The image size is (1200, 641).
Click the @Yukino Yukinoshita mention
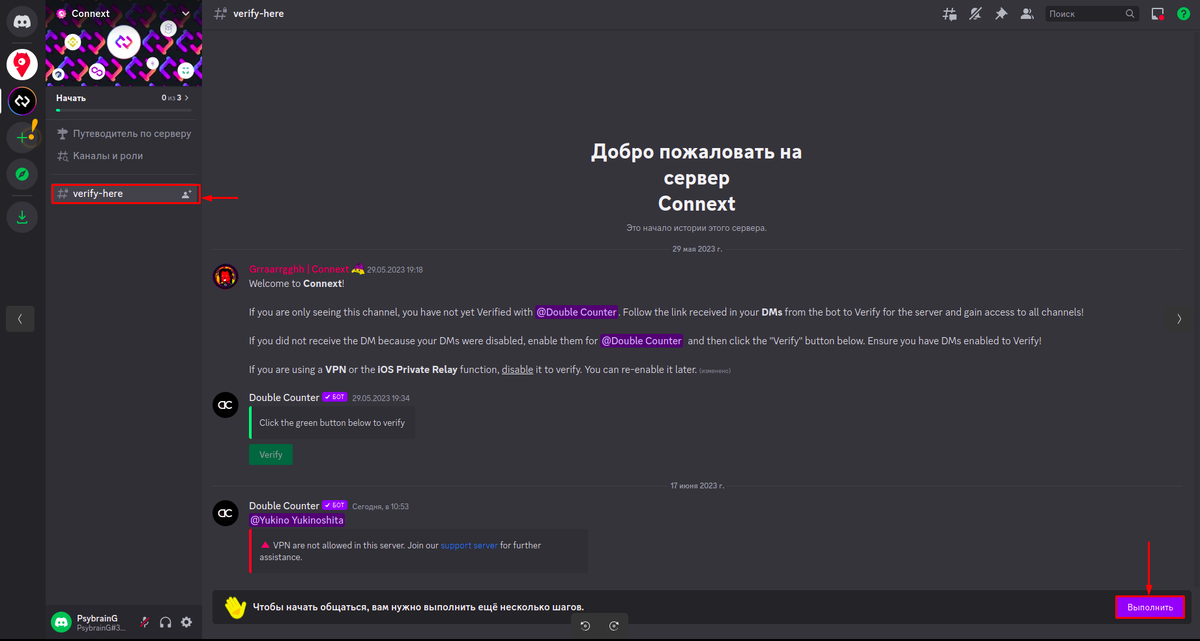tap(297, 520)
